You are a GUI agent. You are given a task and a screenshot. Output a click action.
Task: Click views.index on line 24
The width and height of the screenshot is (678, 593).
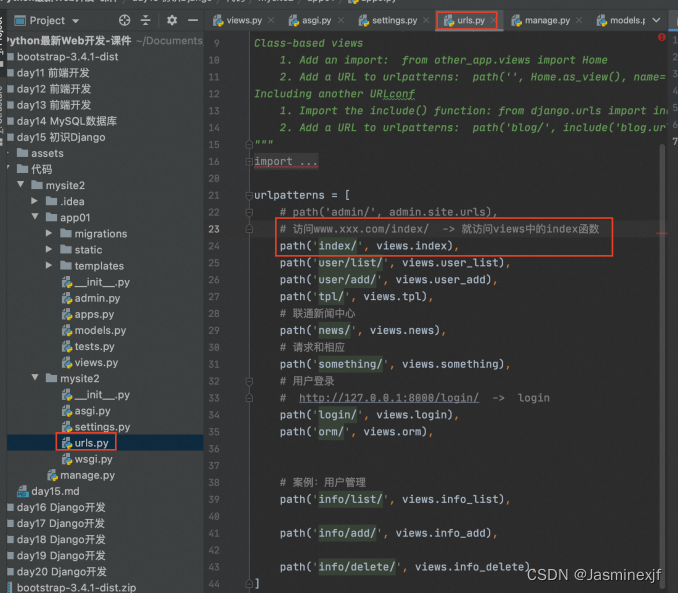[411, 246]
